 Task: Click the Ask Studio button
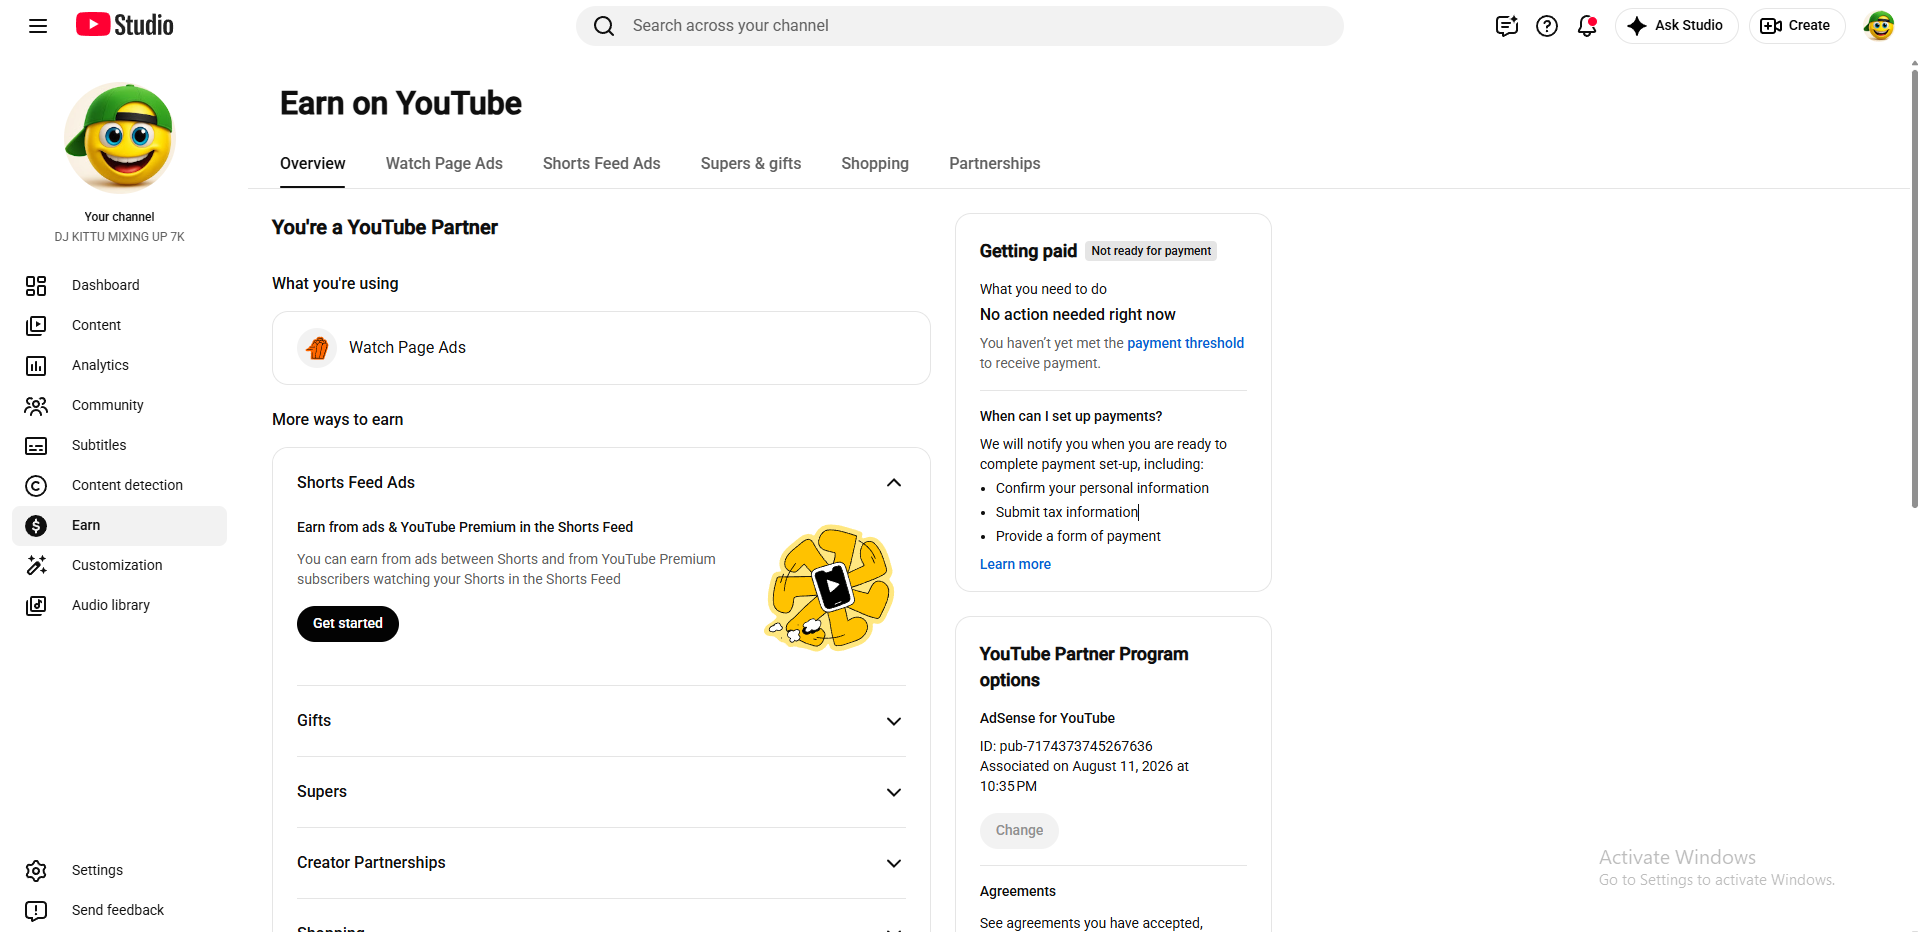1676,26
